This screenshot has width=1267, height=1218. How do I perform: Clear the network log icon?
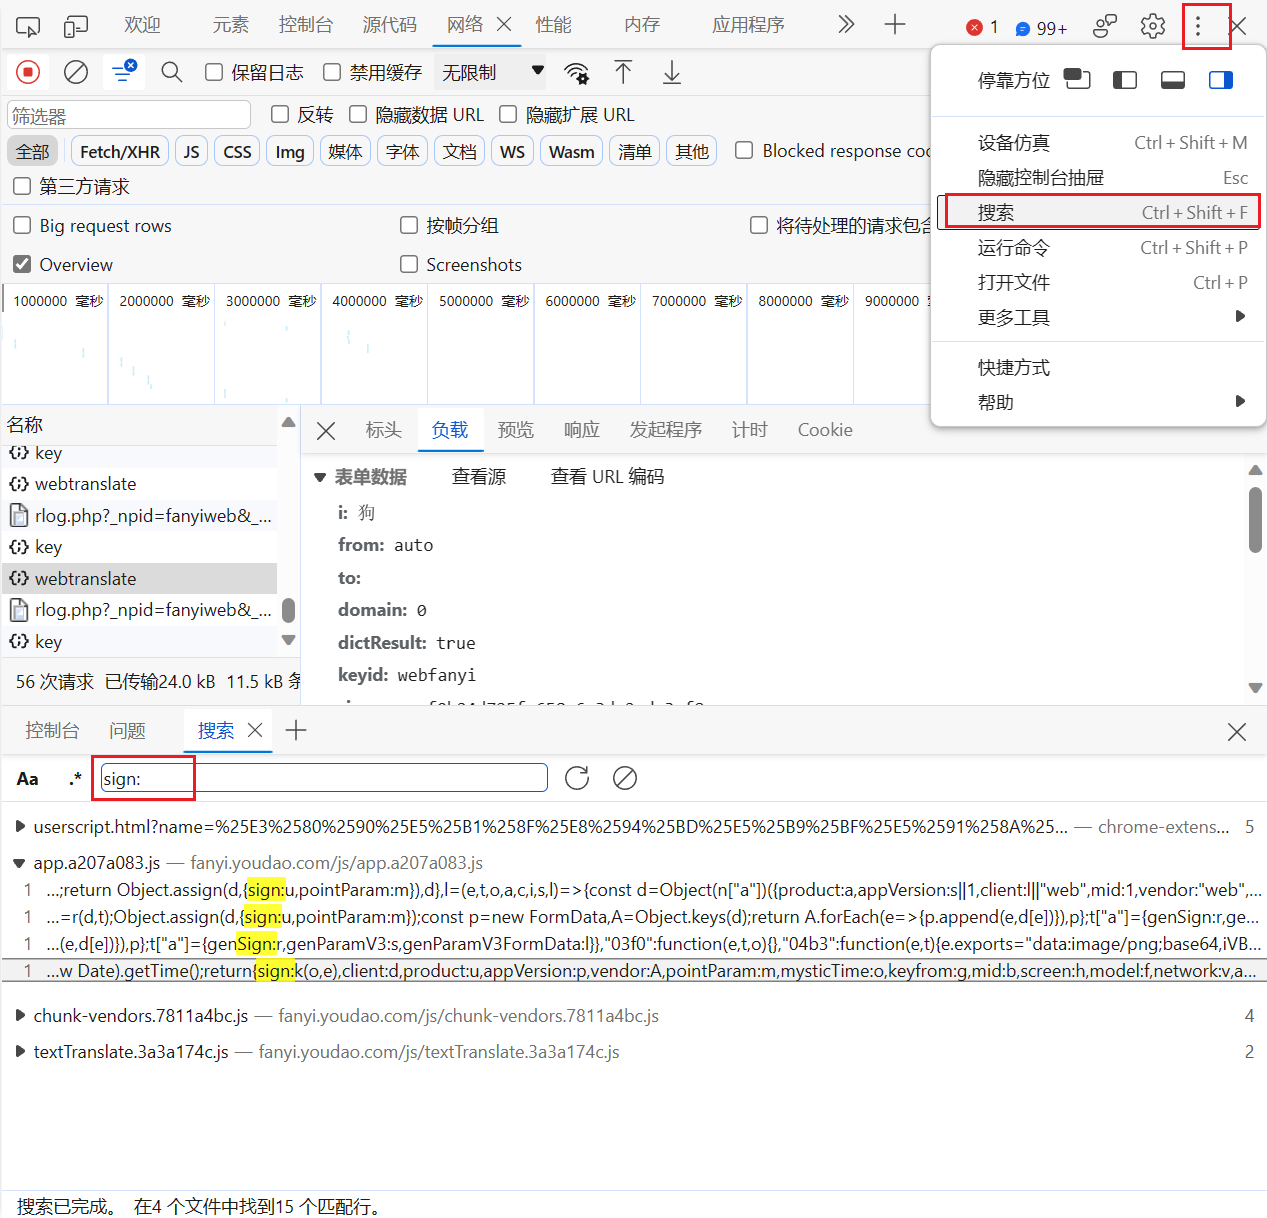(x=76, y=72)
